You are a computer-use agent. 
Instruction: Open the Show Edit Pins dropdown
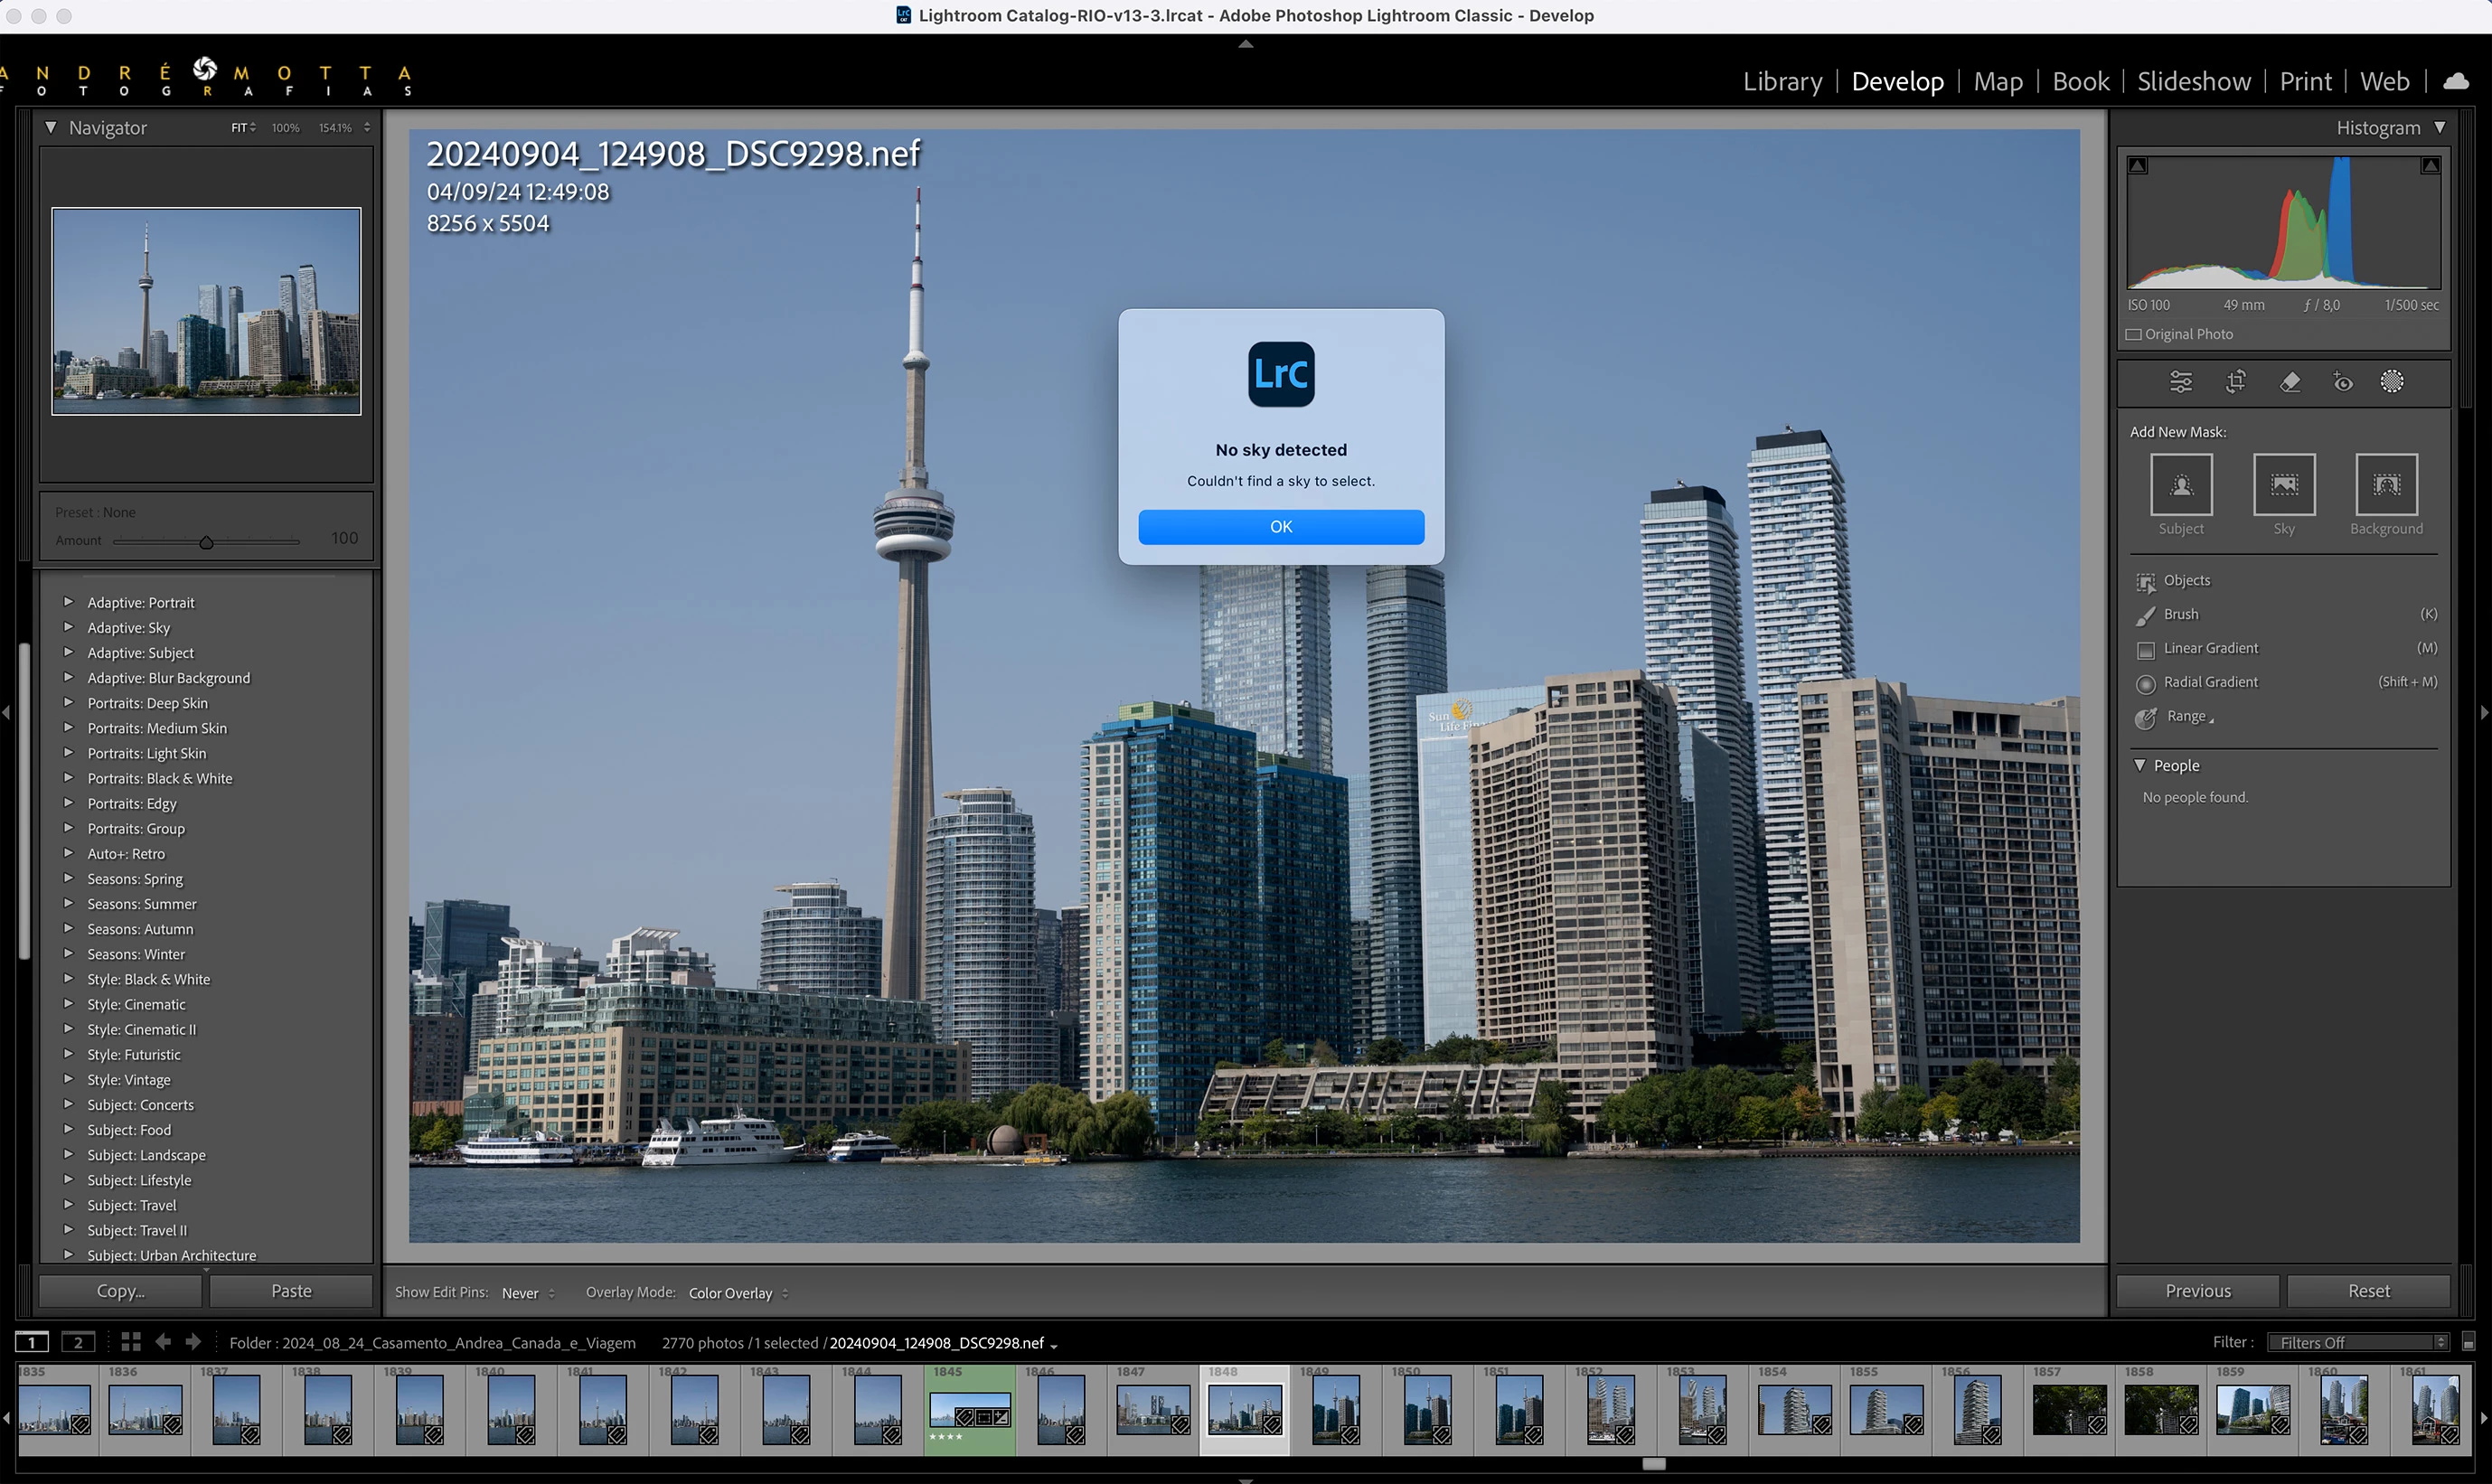pos(527,1293)
